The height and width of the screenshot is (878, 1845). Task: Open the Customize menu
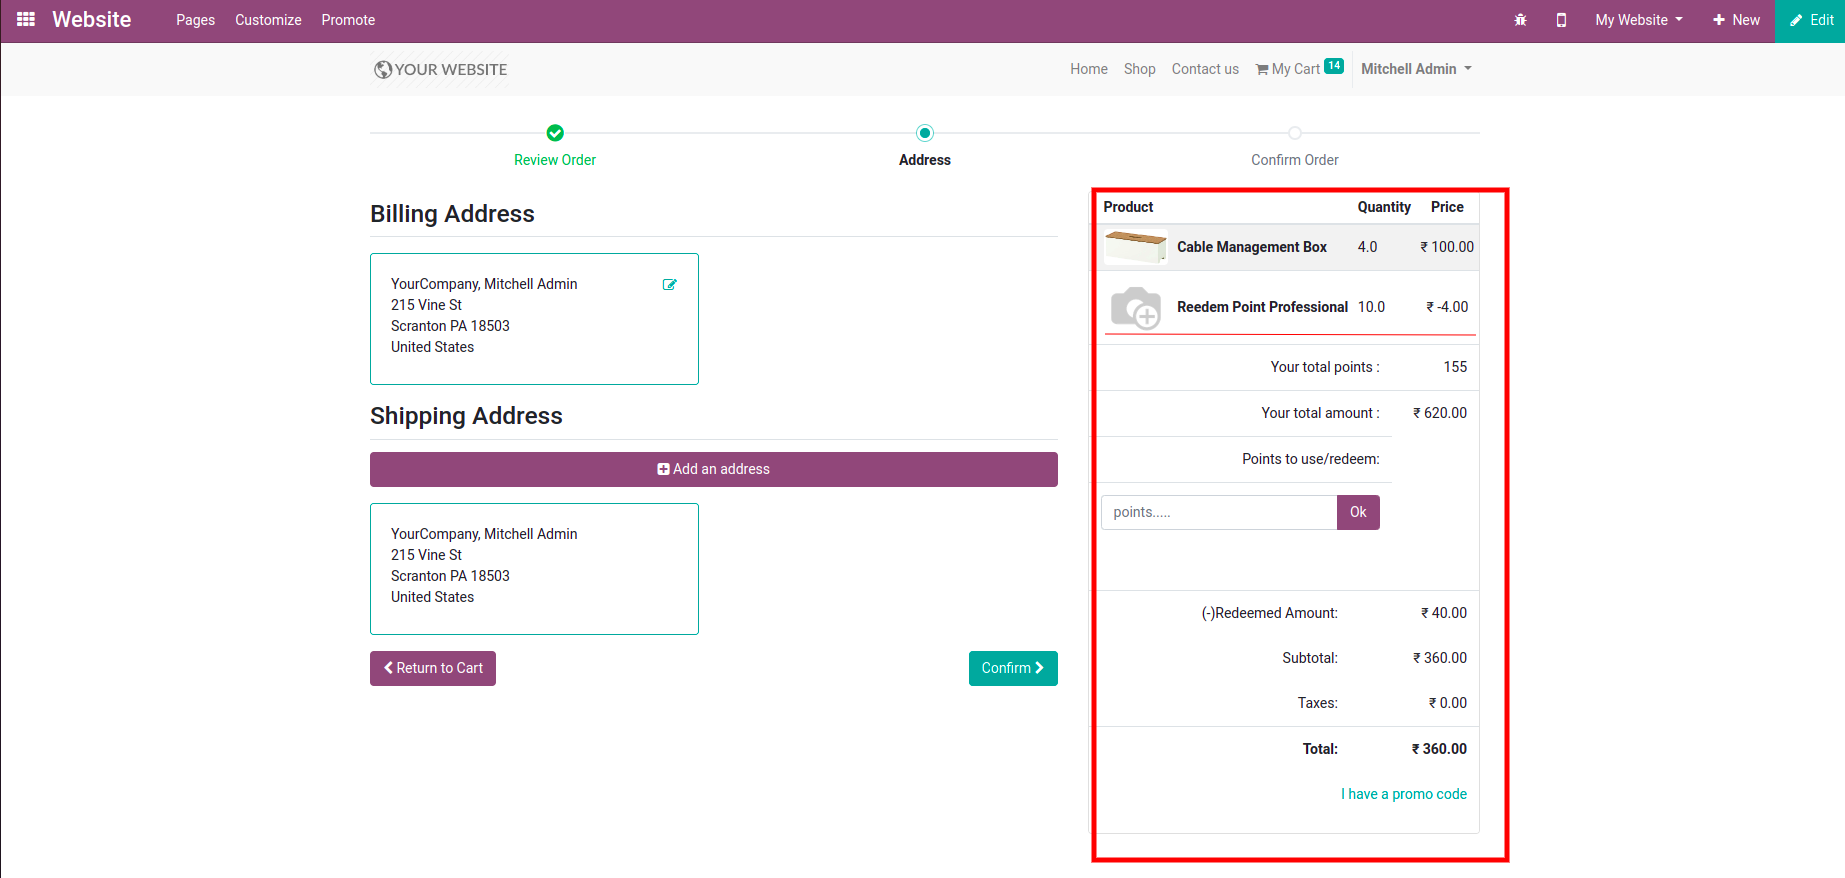tap(268, 20)
